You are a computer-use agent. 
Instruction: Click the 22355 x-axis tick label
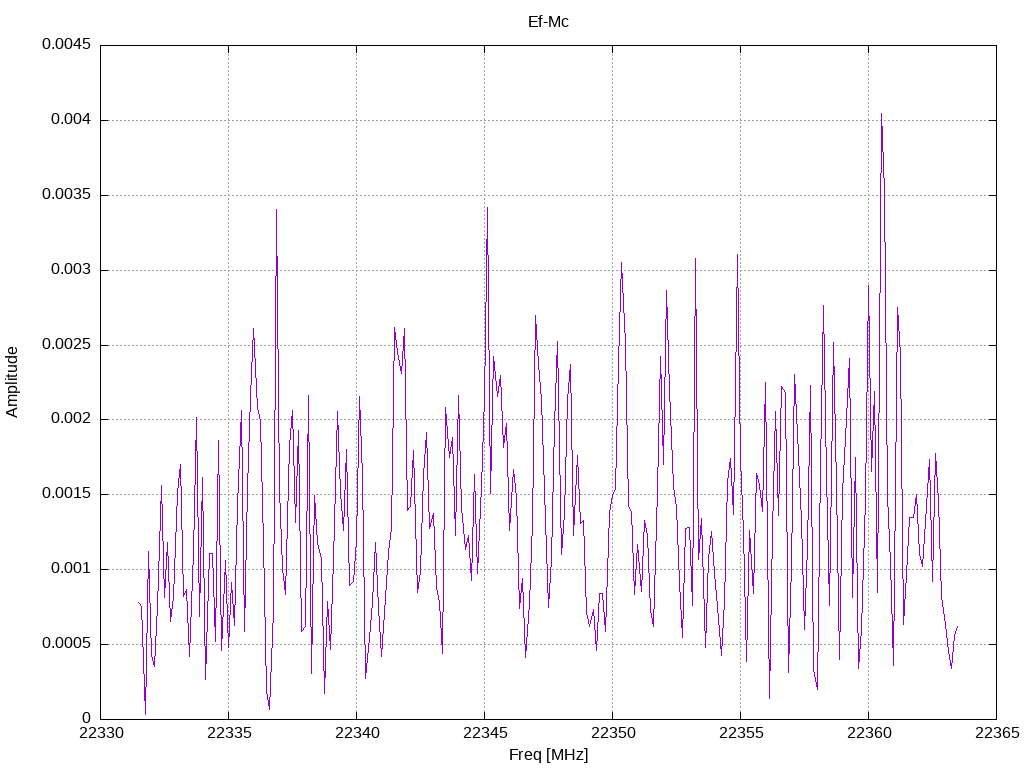pyautogui.click(x=741, y=734)
